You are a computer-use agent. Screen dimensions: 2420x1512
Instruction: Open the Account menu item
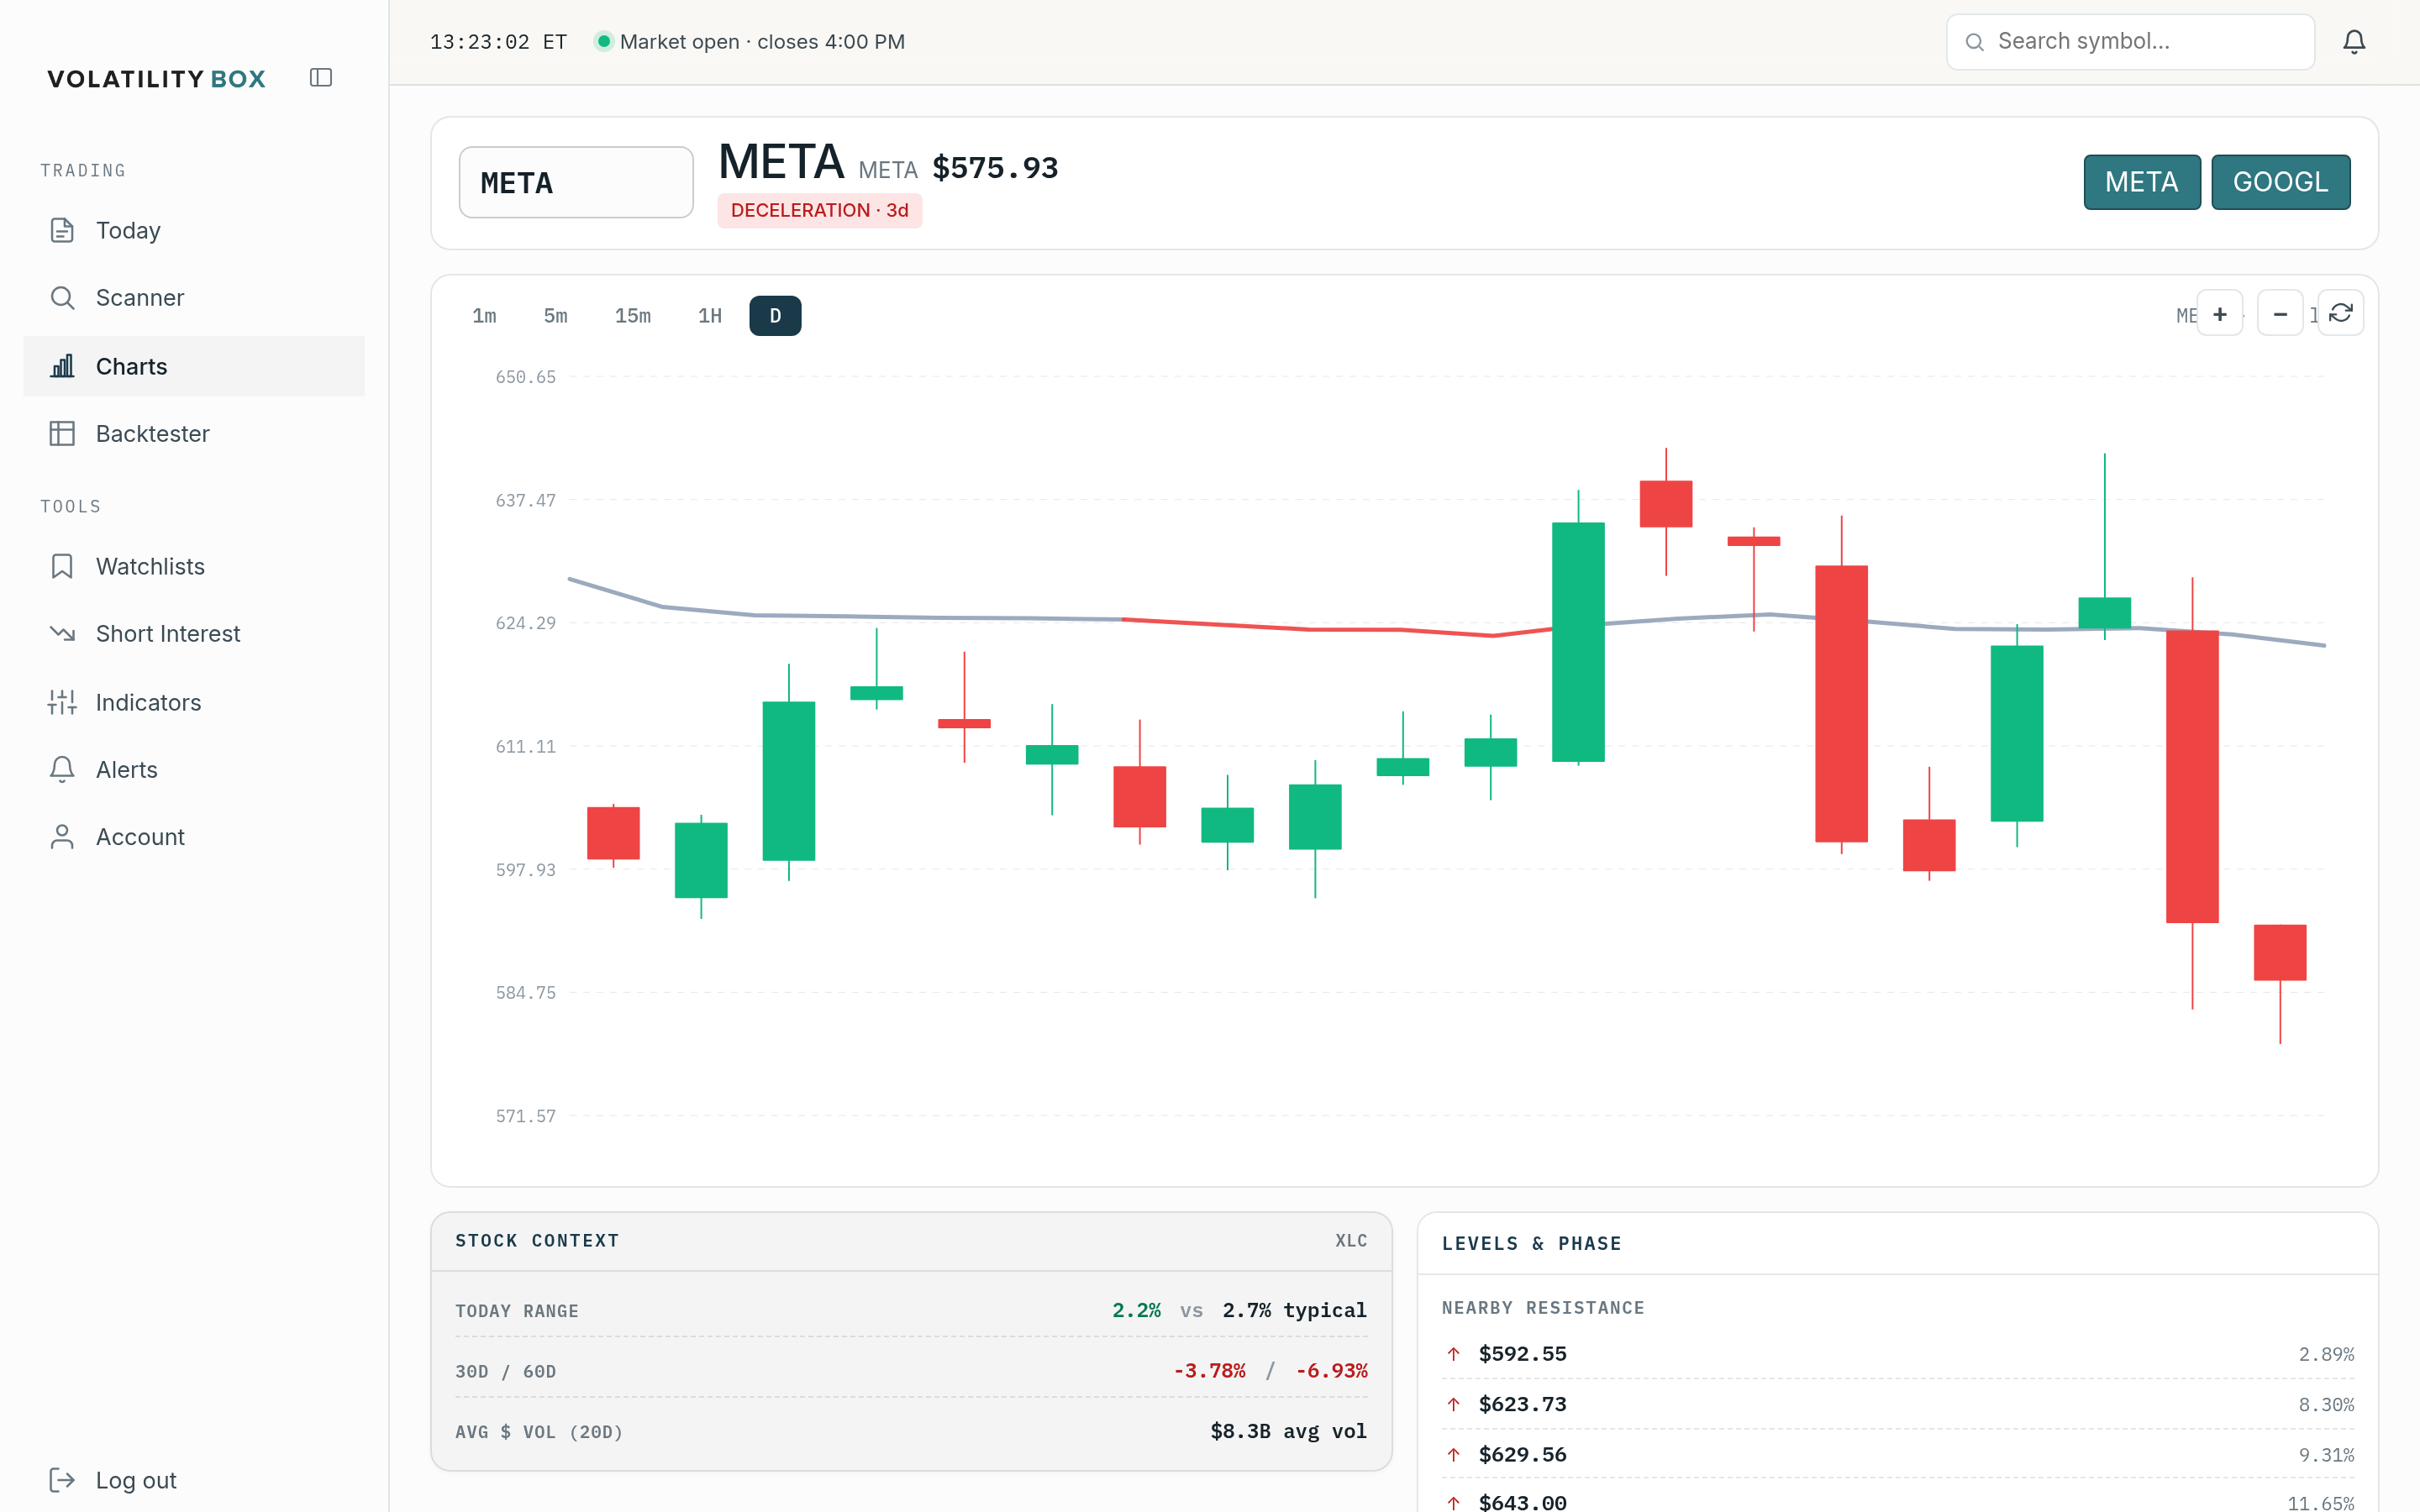point(194,837)
